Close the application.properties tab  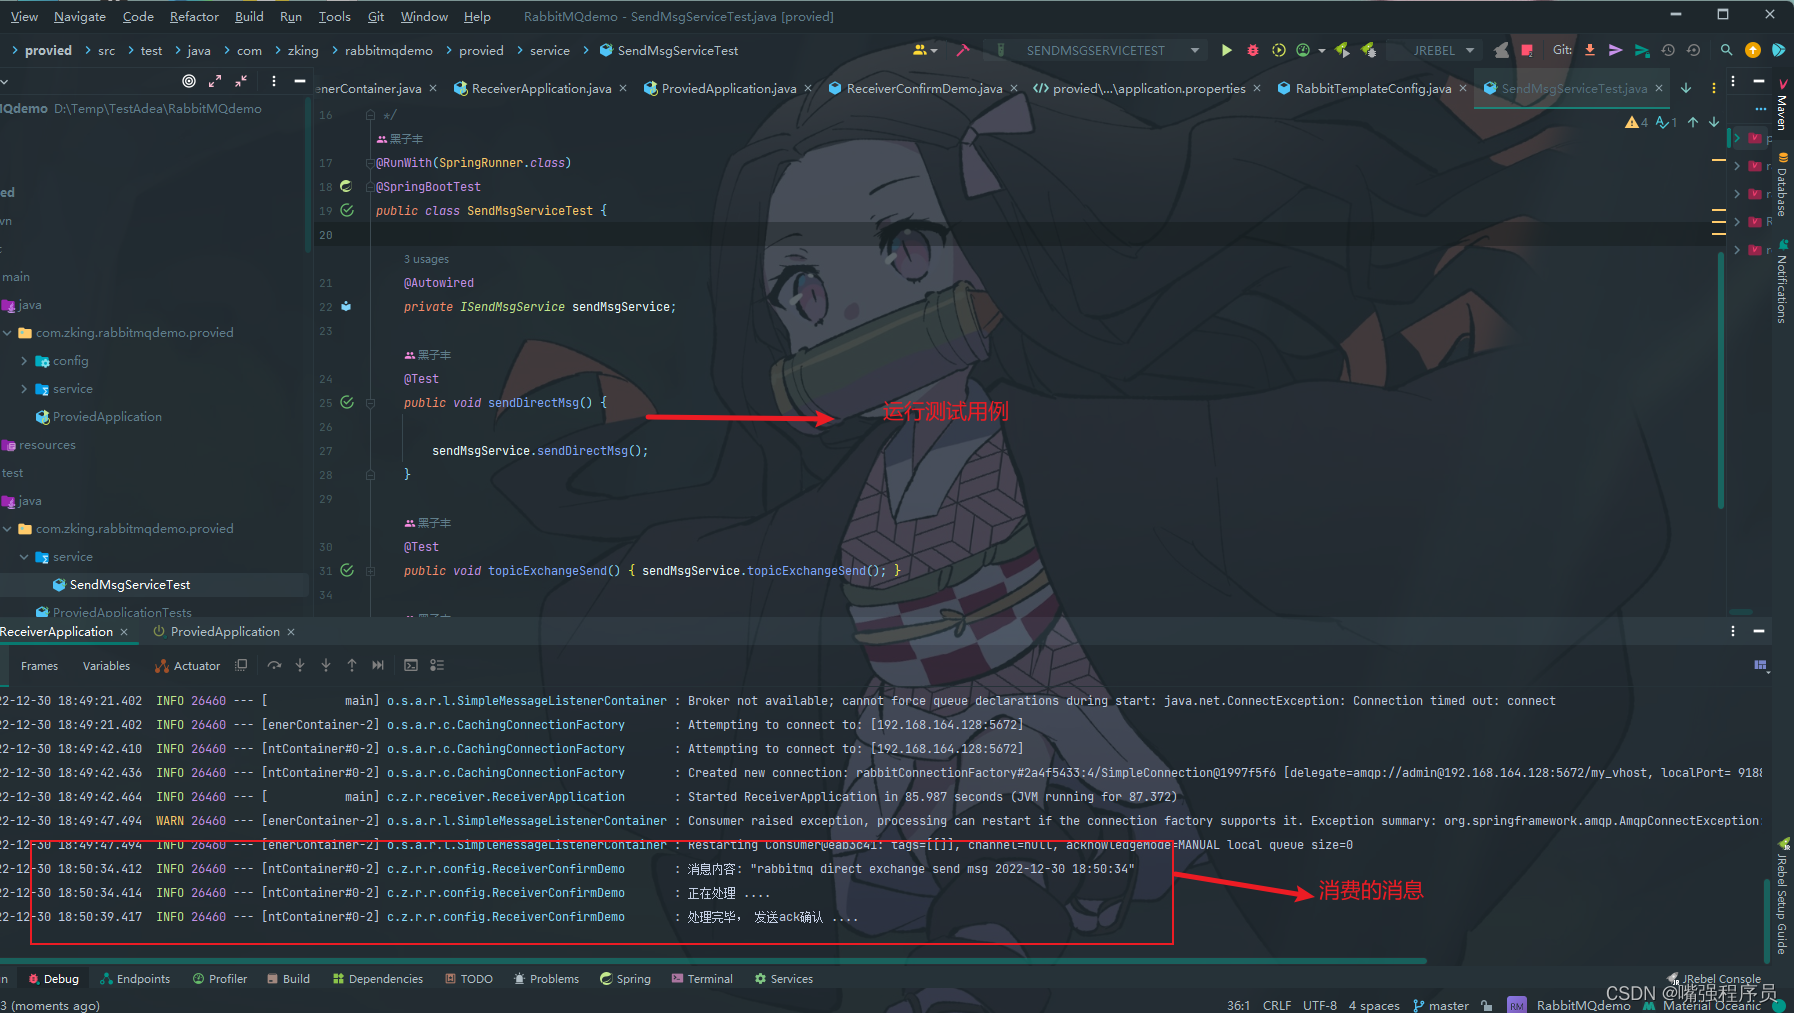[x=1257, y=88]
